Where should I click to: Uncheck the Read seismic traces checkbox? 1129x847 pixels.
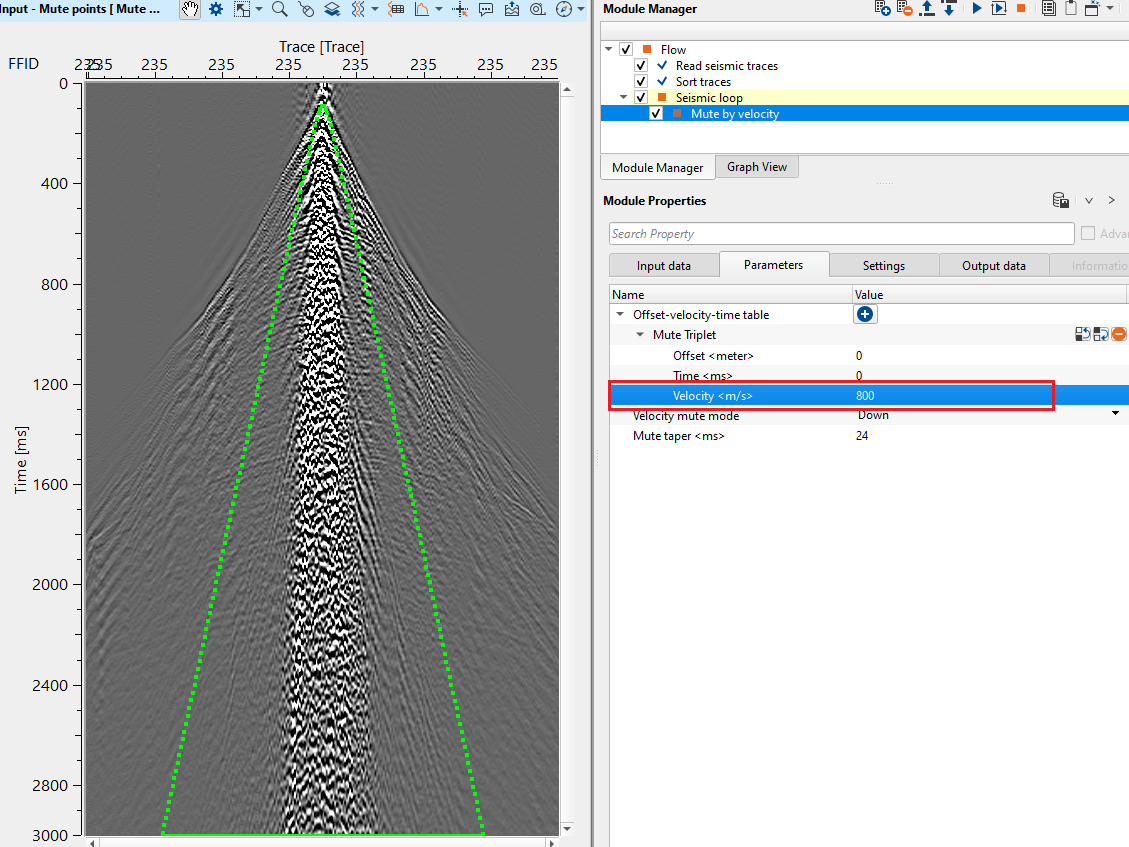642,66
